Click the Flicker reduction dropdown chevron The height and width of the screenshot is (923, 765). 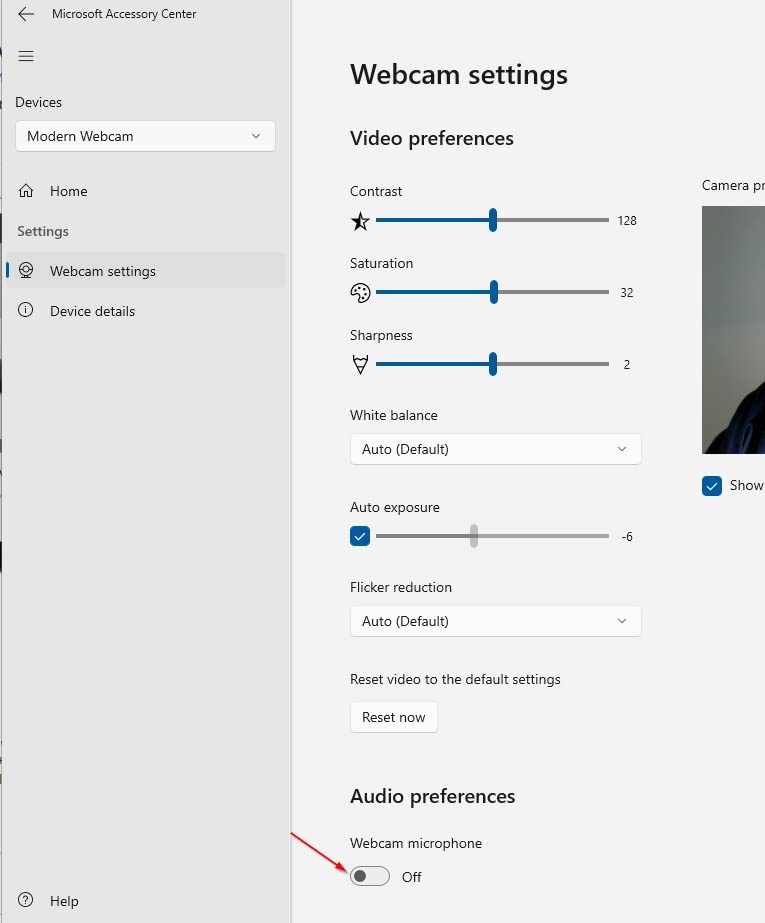coord(622,621)
